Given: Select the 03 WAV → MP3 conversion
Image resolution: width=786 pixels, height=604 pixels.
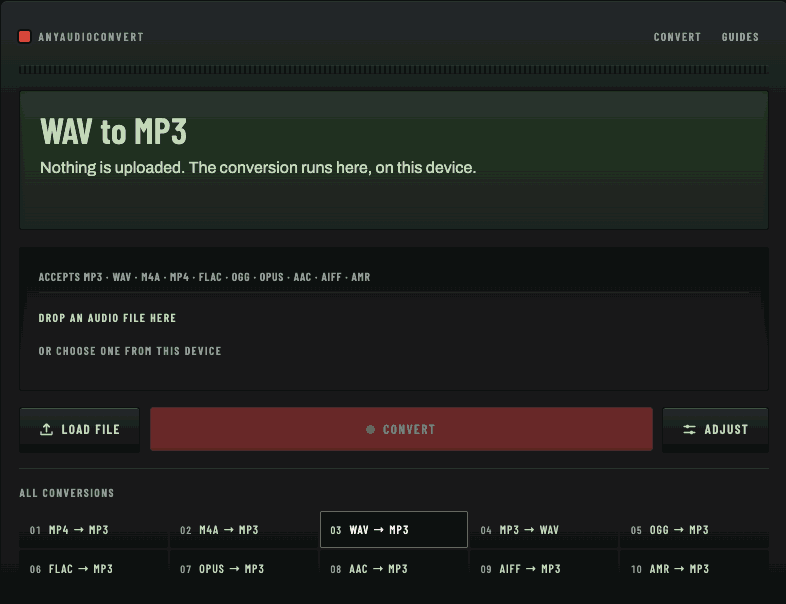Looking at the screenshot, I should [394, 530].
